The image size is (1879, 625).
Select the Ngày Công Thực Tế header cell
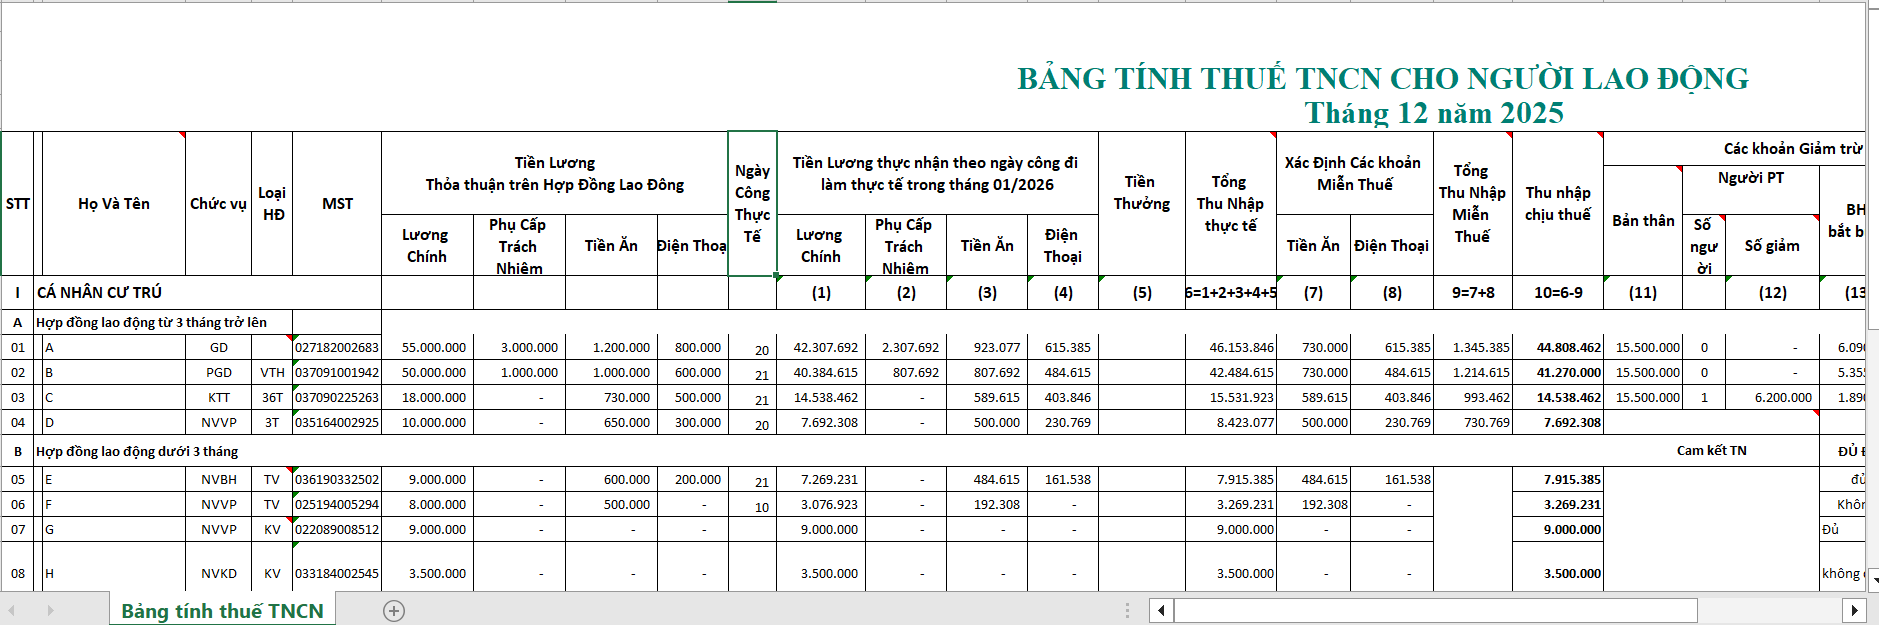(x=752, y=203)
